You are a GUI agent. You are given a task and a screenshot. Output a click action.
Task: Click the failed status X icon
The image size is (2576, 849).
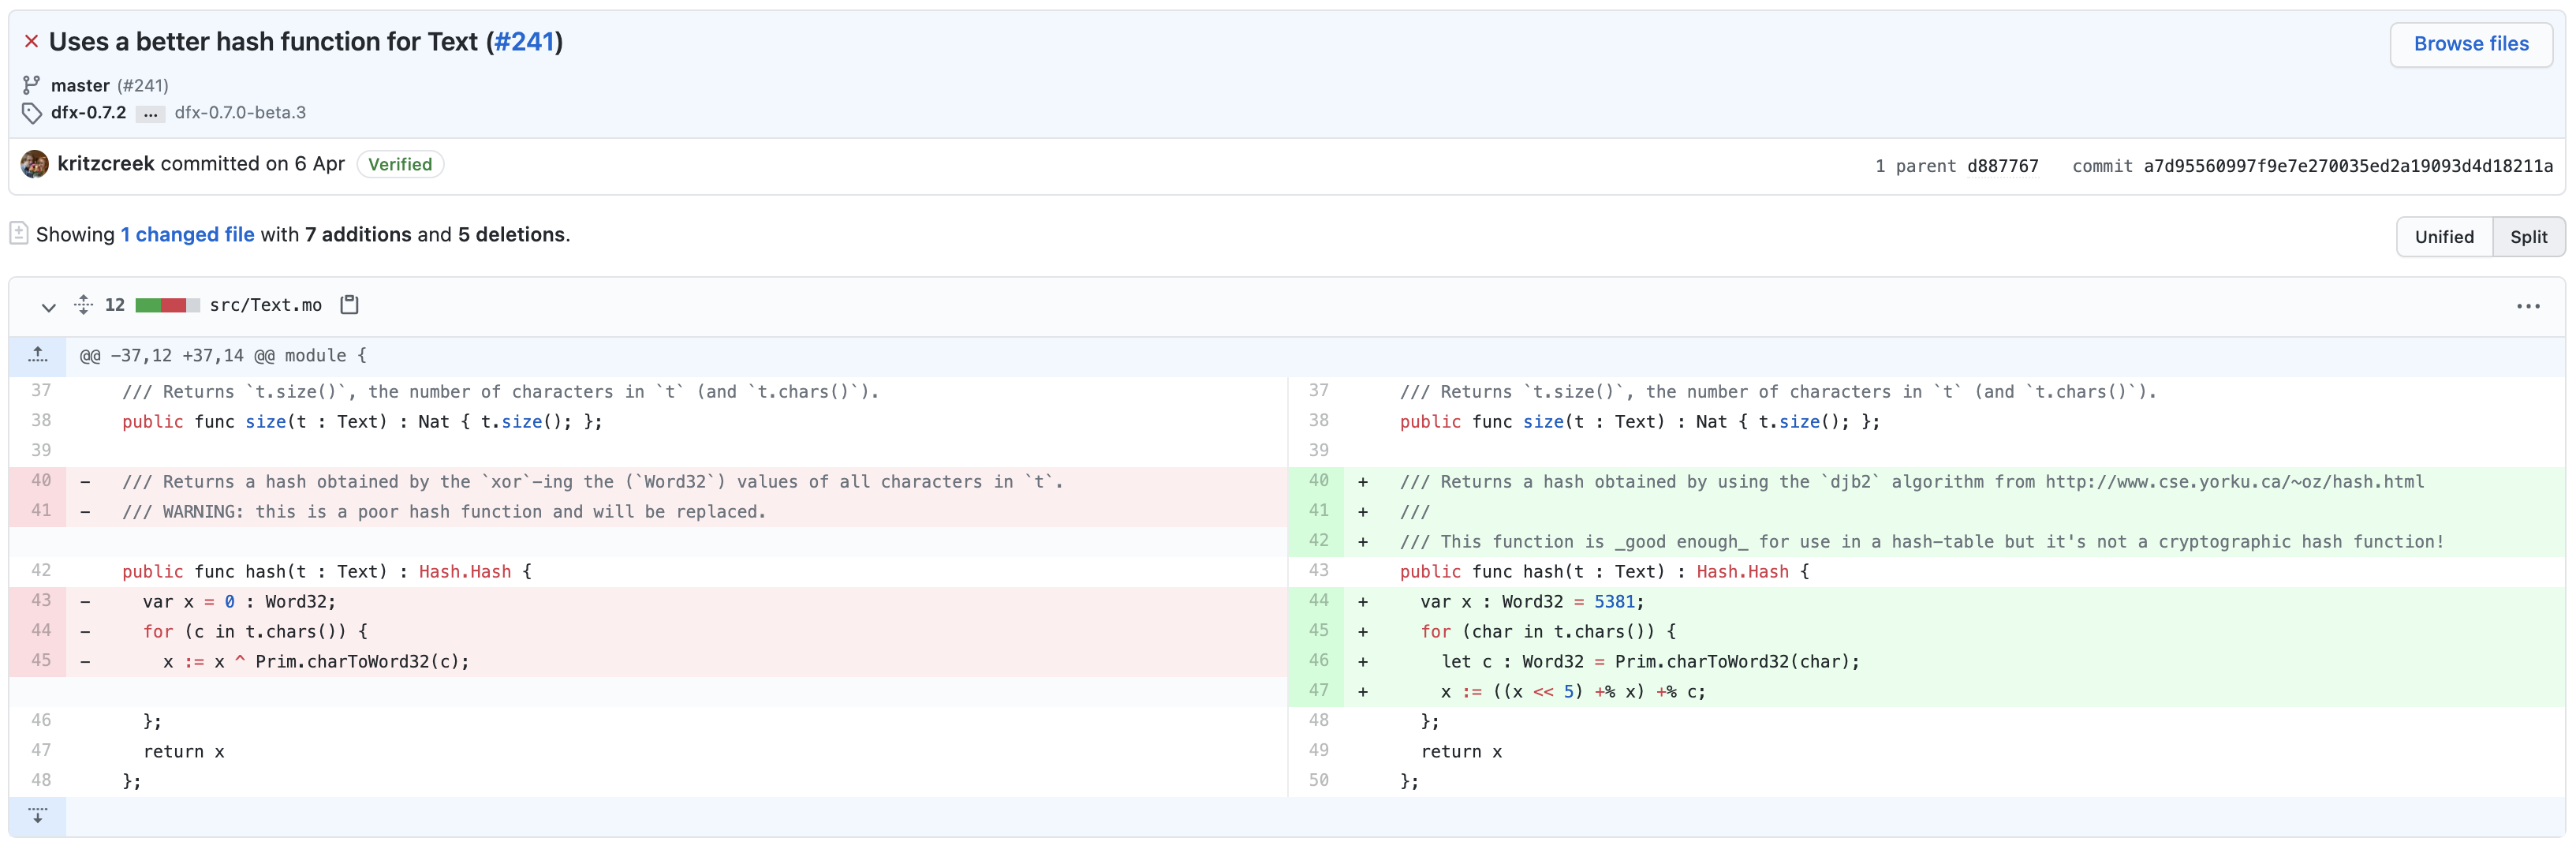(x=31, y=41)
